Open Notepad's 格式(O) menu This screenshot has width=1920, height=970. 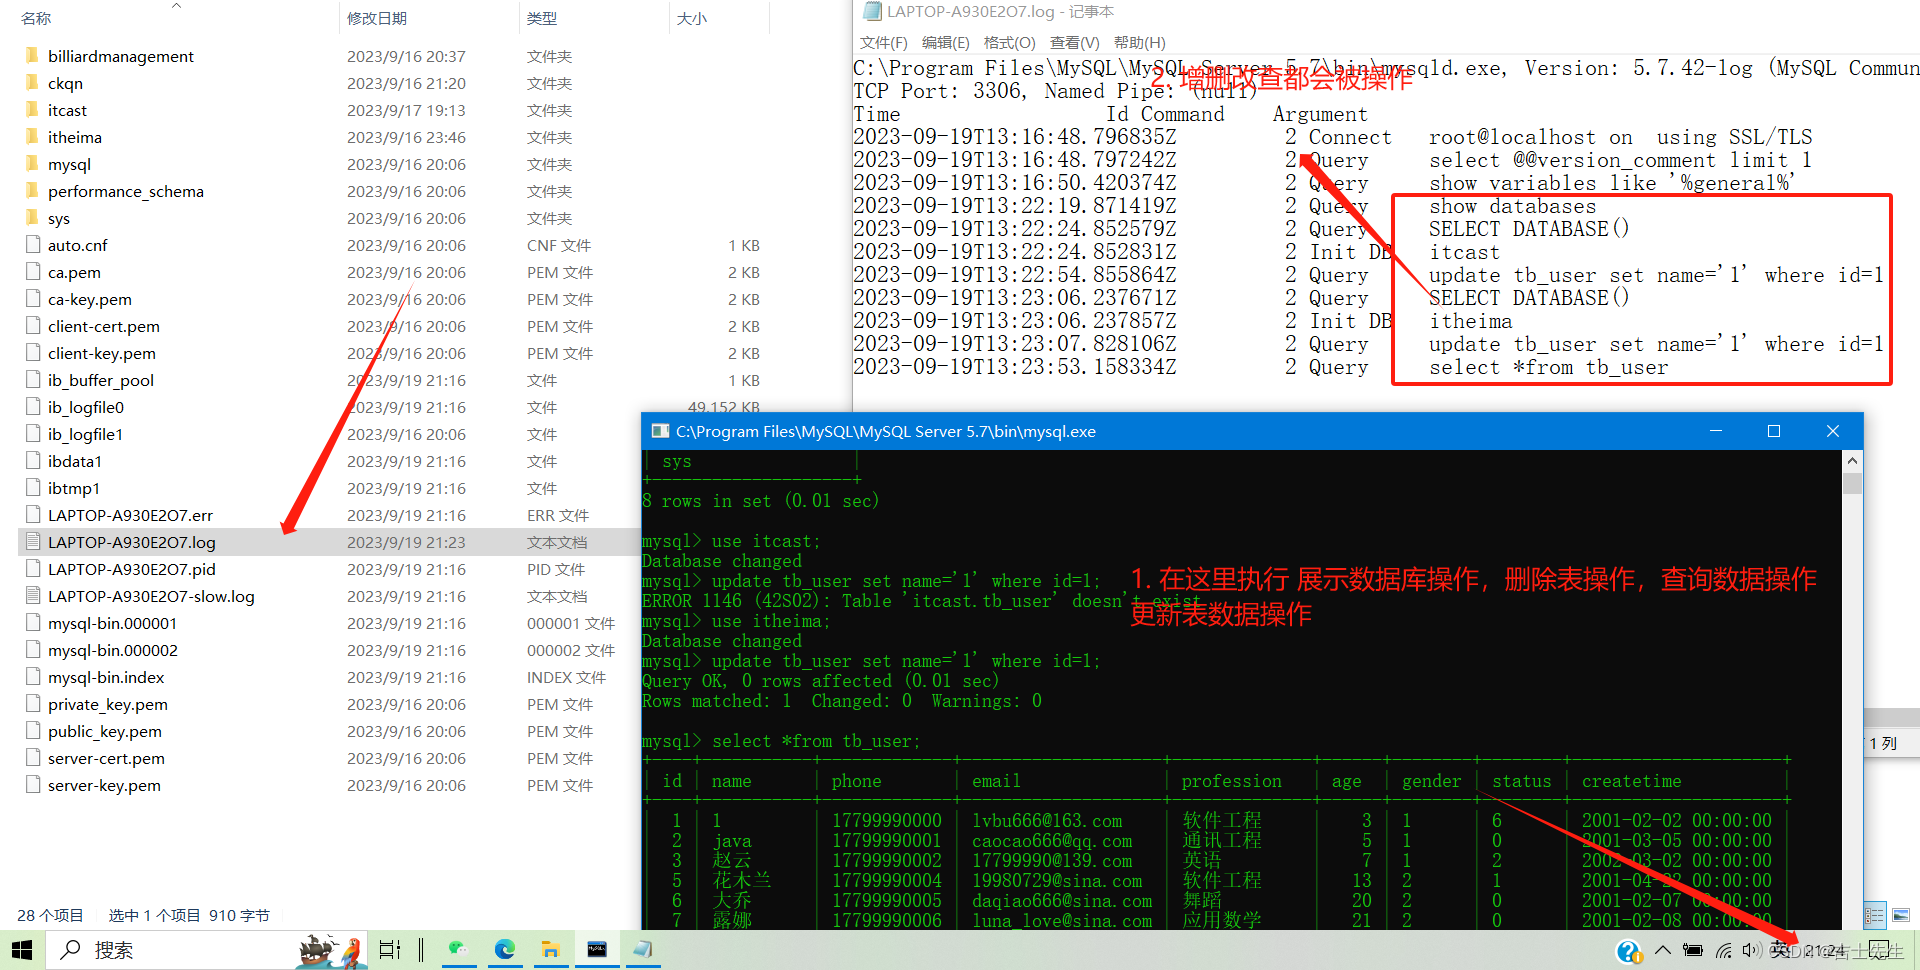coord(1009,42)
